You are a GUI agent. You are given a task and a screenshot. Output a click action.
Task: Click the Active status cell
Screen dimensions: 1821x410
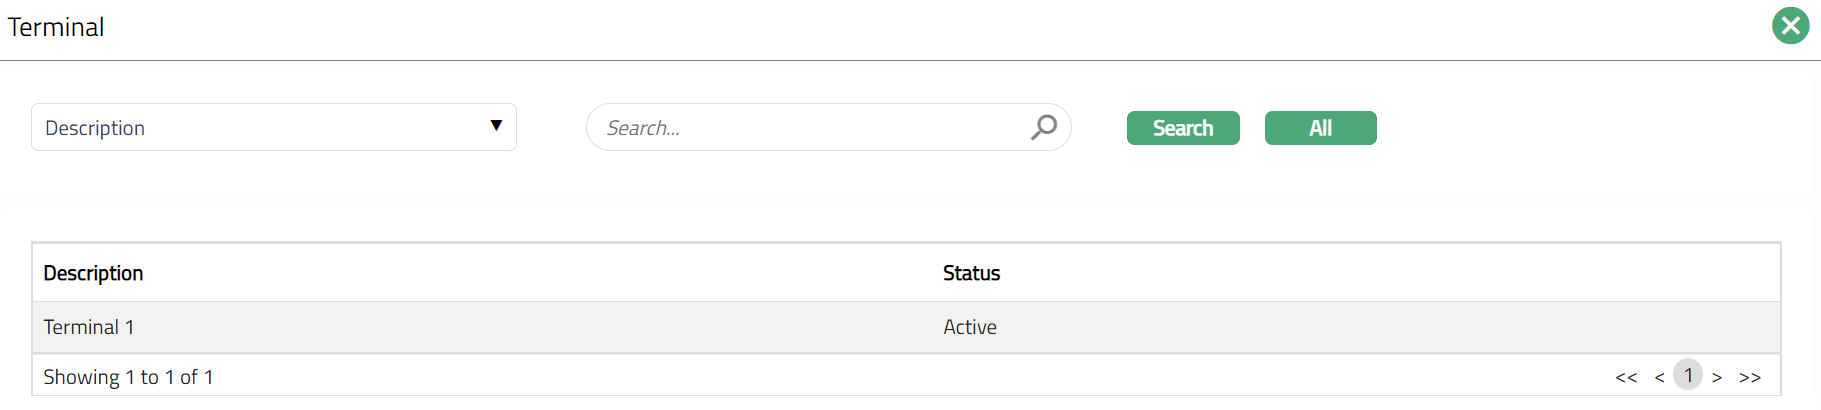tap(970, 327)
